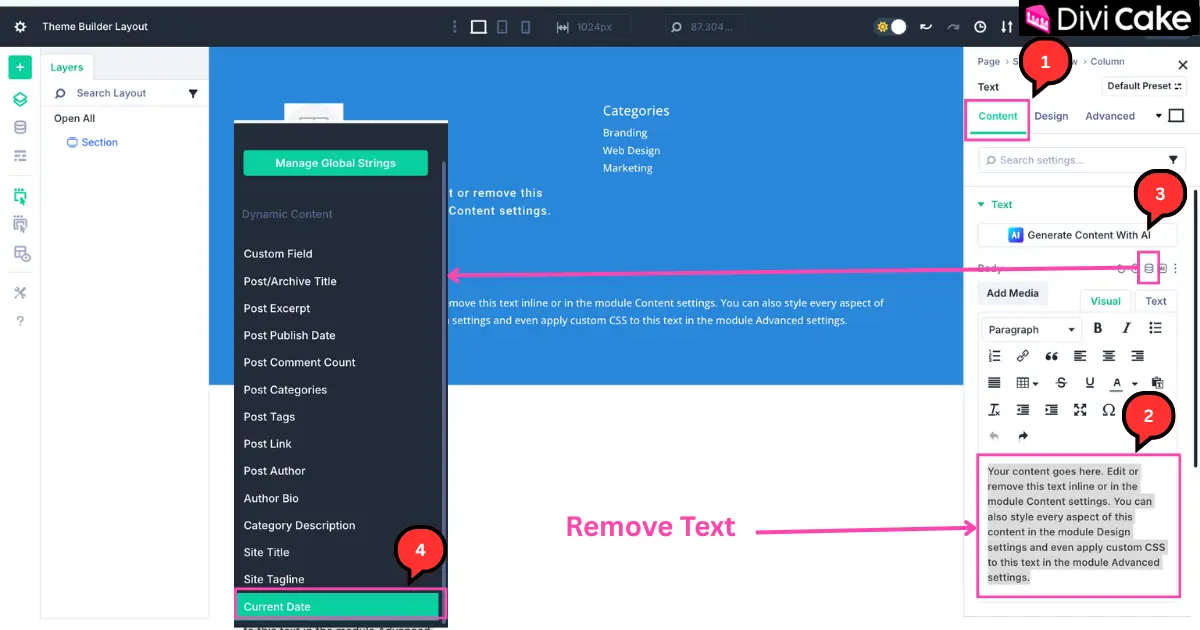Screen dimensions: 1200x630
Task: Insert a special character with Omega
Action: pos(1108,410)
